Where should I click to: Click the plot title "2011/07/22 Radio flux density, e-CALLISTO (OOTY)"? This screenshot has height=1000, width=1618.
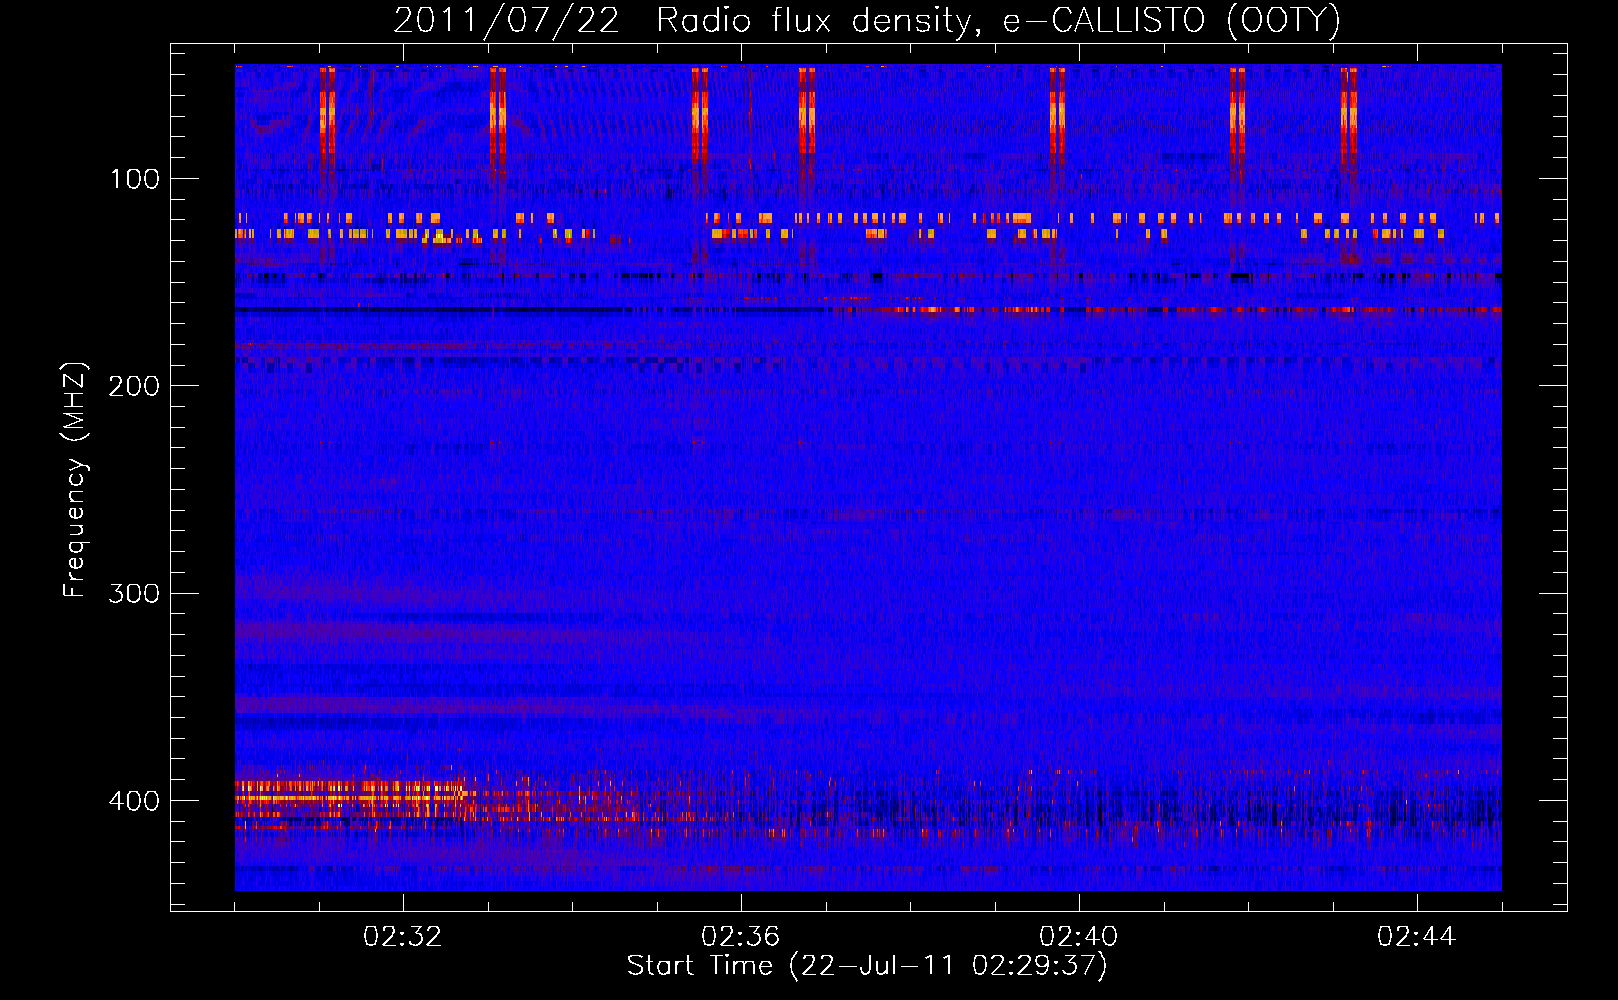coord(867,21)
